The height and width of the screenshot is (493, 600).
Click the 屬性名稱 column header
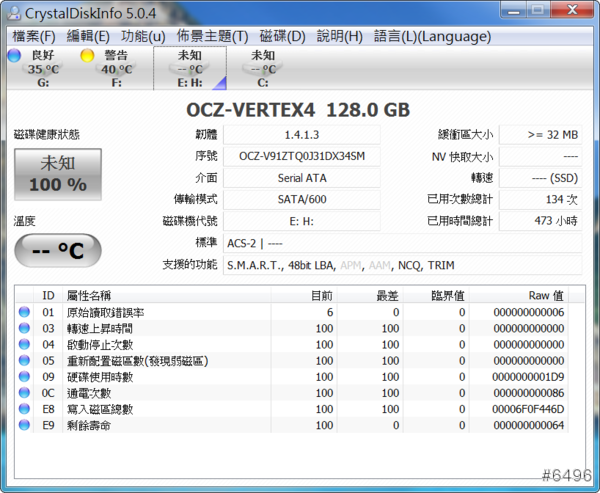pos(89,296)
